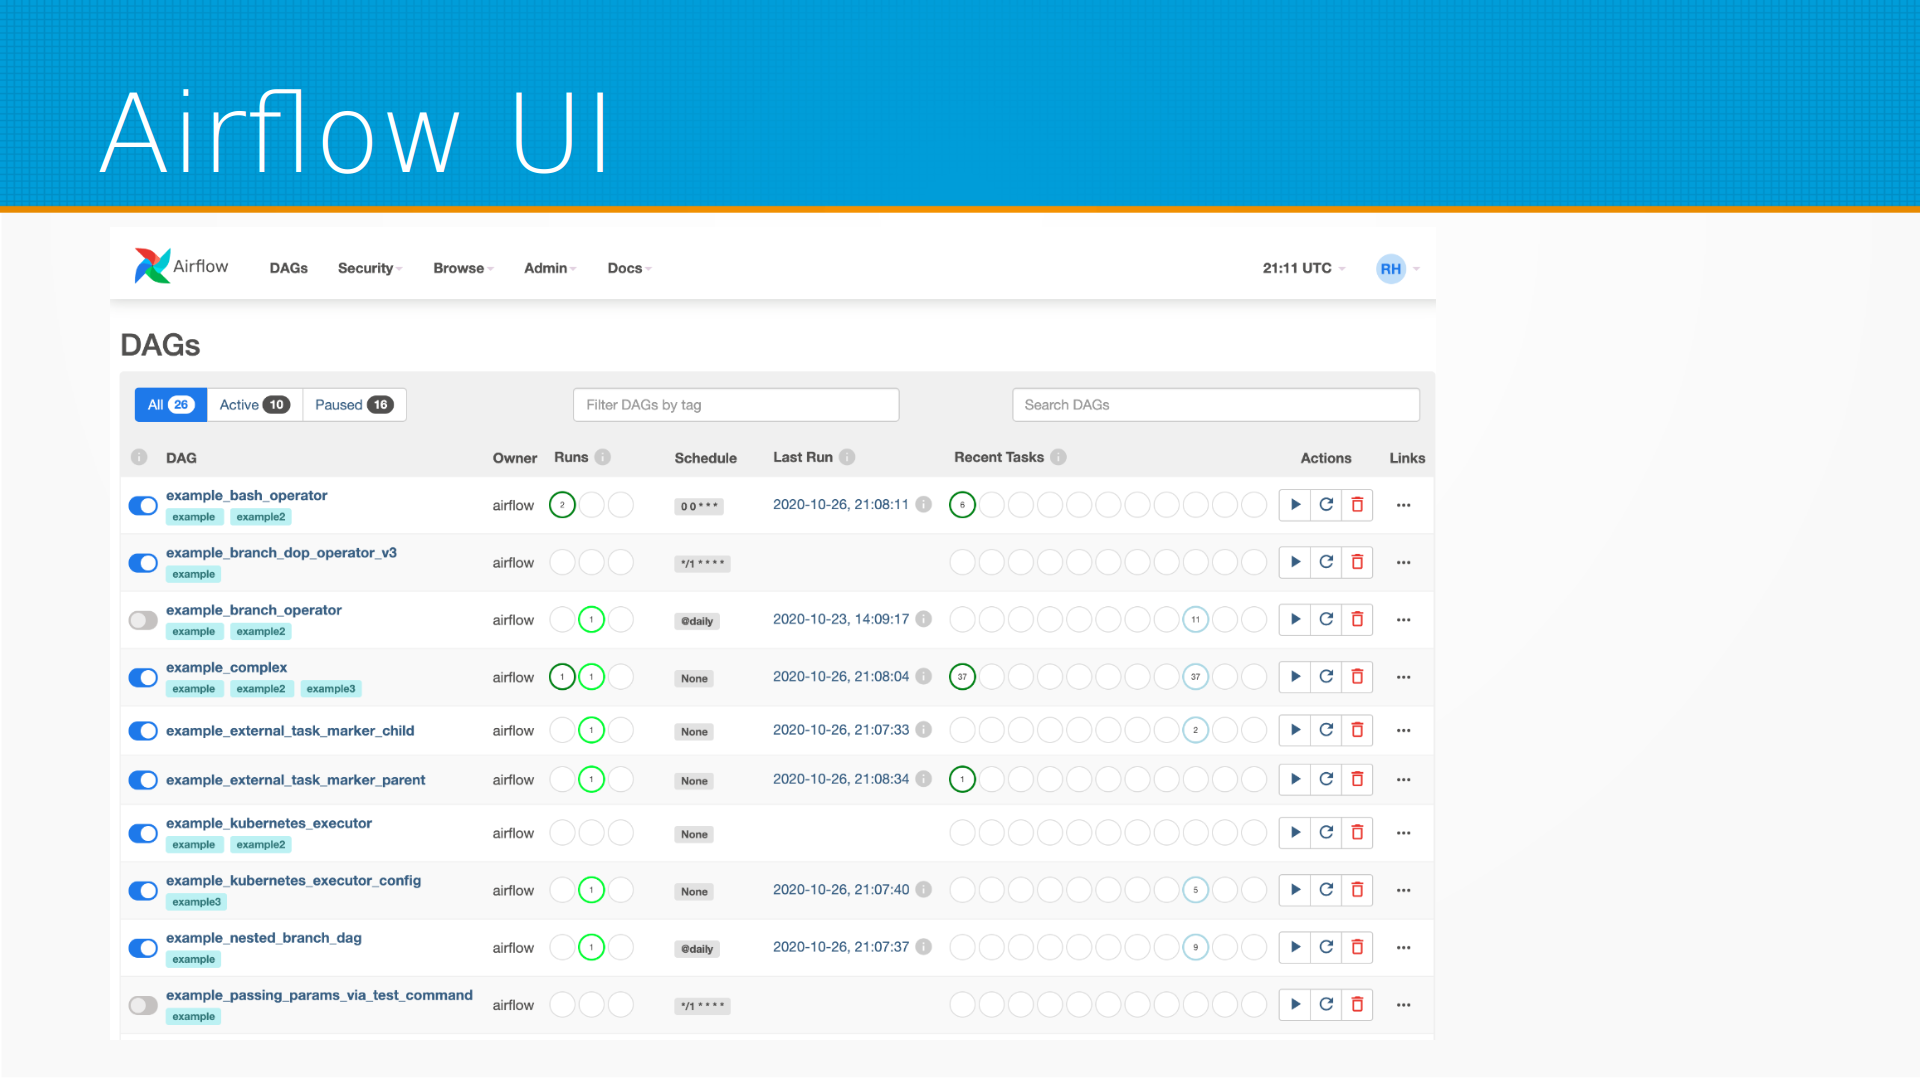Viewport: 1920px width, 1080px height.
Task: Trigger the example_bash_operator DAG with play icon
Action: (1295, 505)
